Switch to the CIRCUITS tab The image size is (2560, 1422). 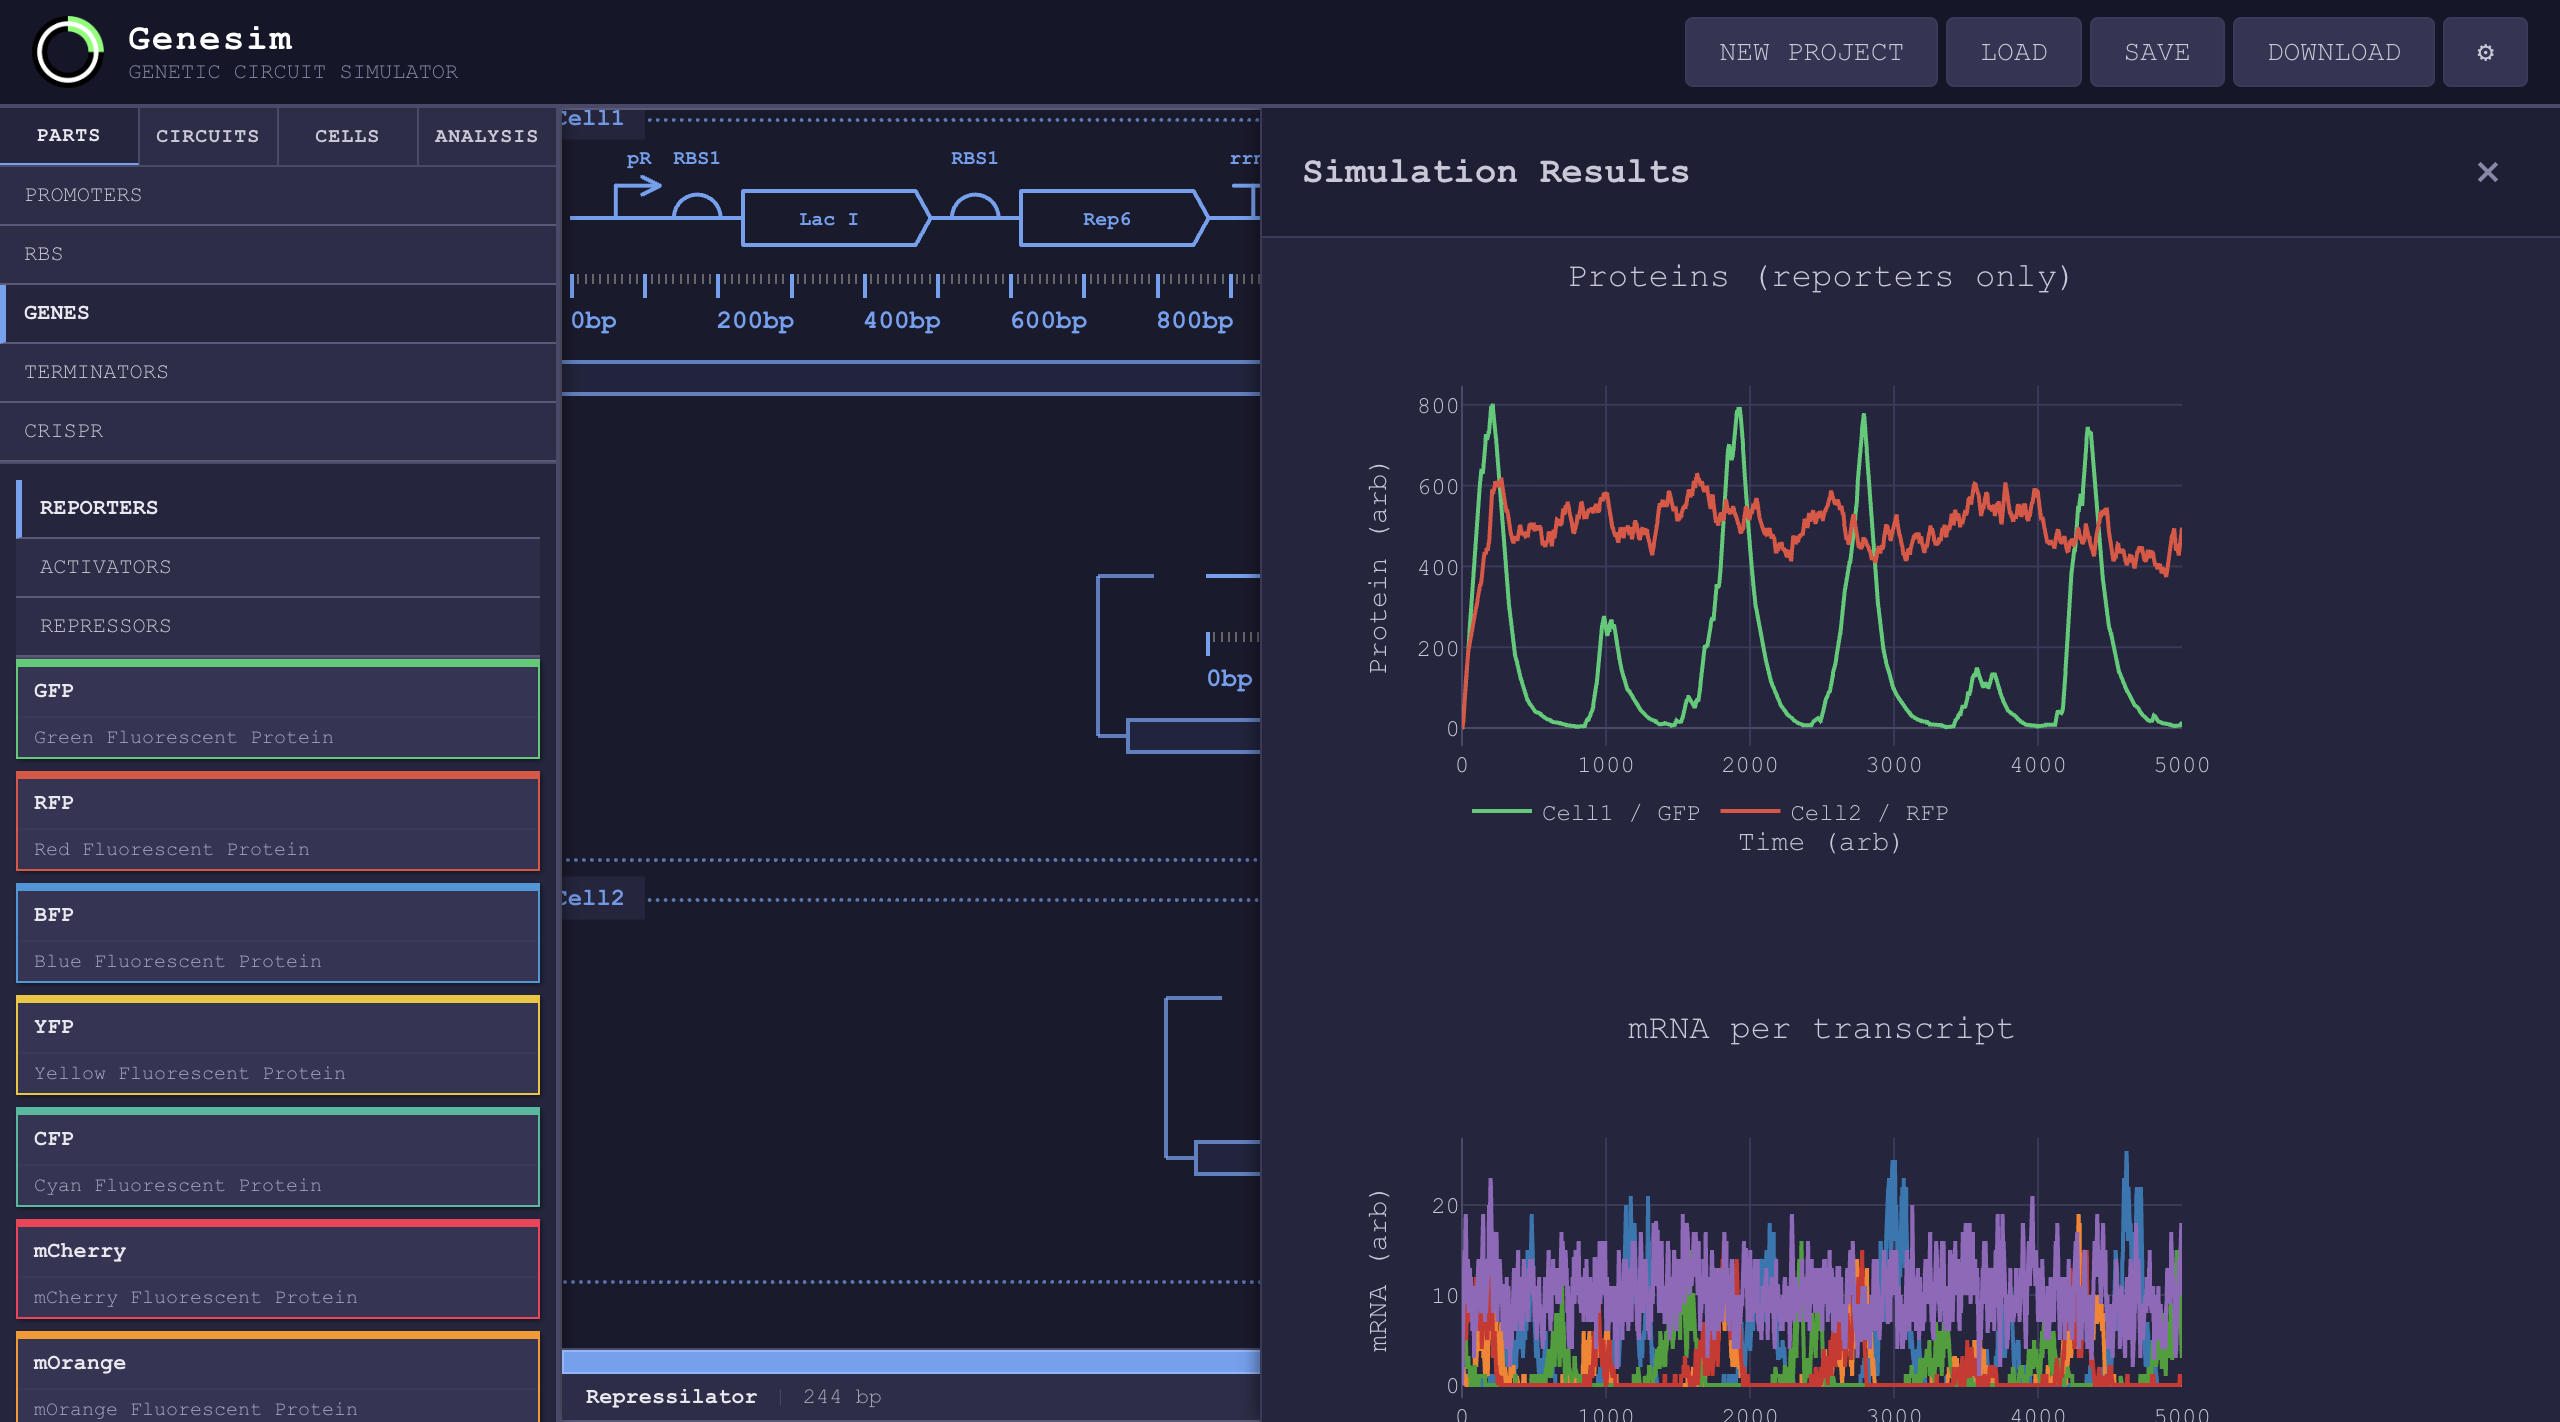(207, 137)
